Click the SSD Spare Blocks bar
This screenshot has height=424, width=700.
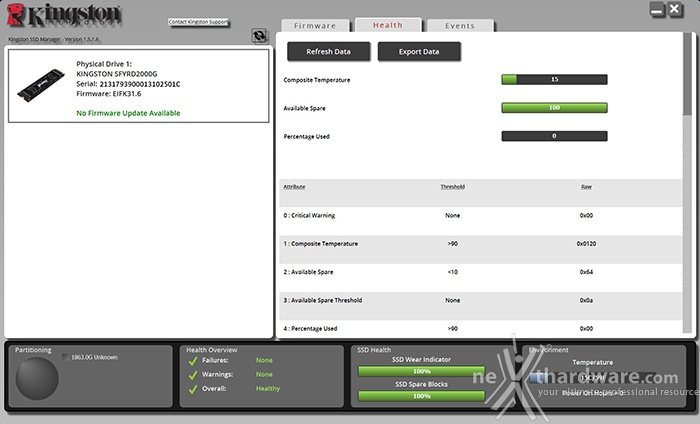[421, 396]
